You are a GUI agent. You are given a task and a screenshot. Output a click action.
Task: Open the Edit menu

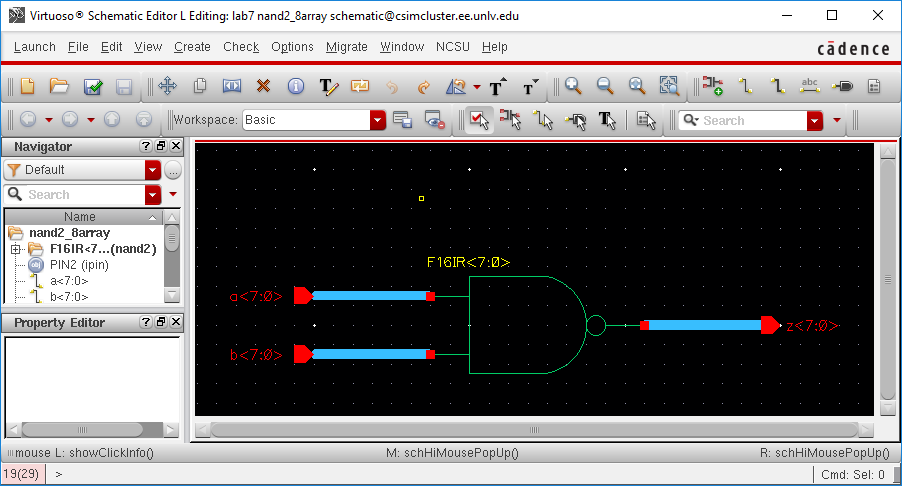pyautogui.click(x=112, y=47)
